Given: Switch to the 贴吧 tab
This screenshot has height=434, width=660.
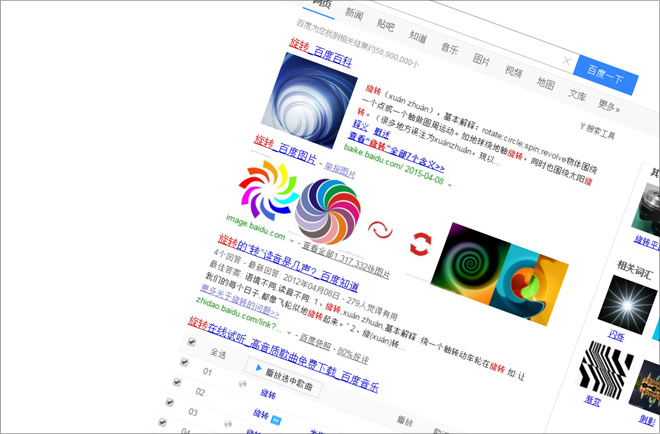Looking at the screenshot, I should (386, 25).
